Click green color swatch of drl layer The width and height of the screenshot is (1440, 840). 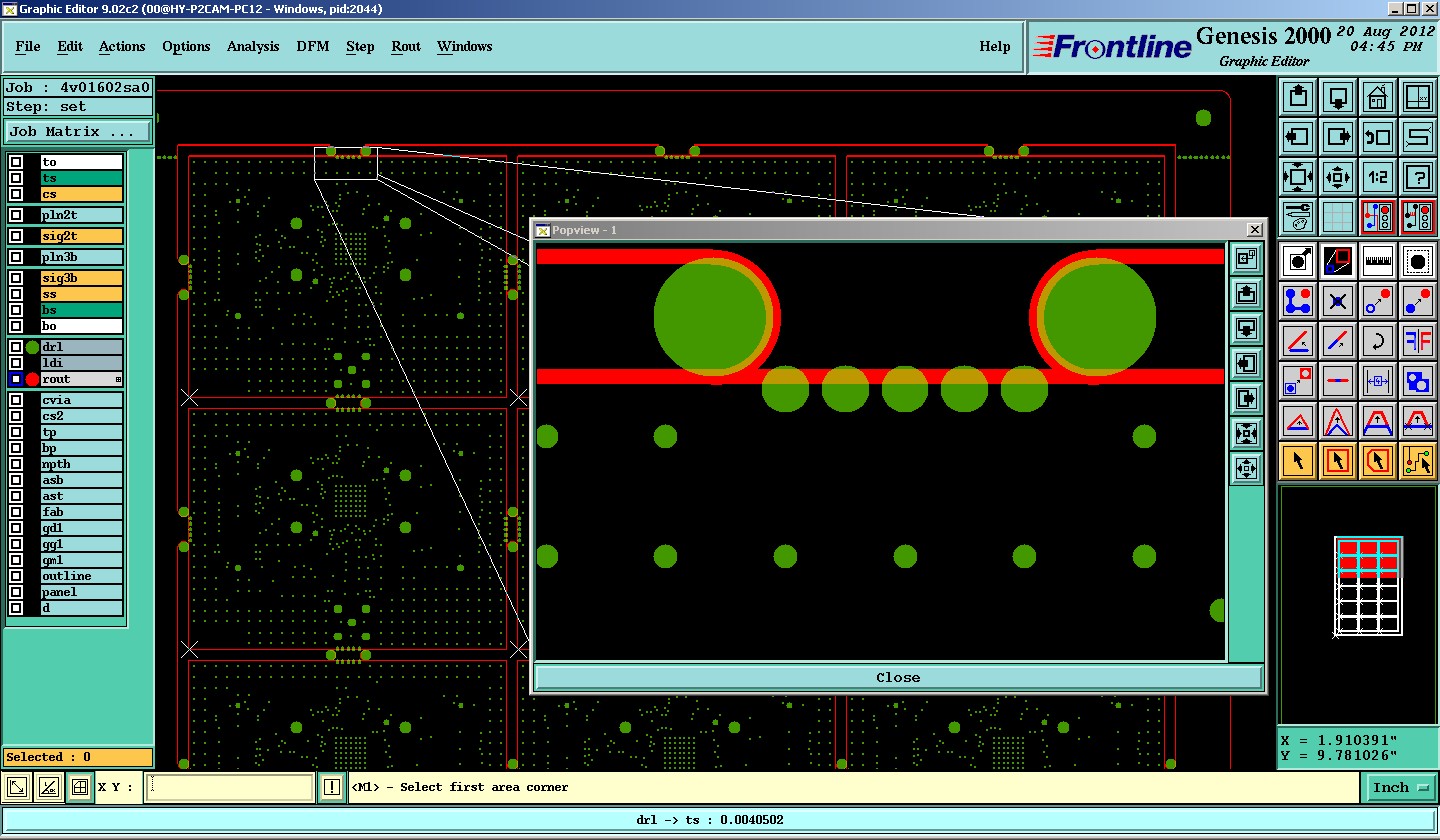[32, 347]
